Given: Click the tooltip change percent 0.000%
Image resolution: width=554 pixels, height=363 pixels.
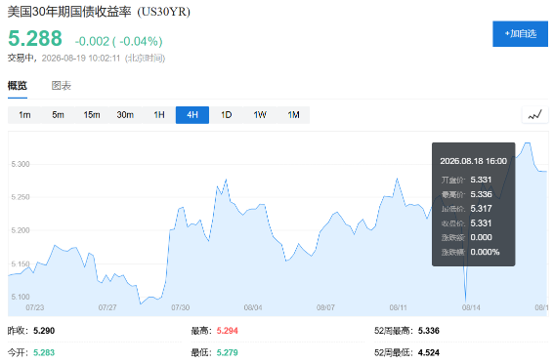Looking at the screenshot, I should [485, 252].
